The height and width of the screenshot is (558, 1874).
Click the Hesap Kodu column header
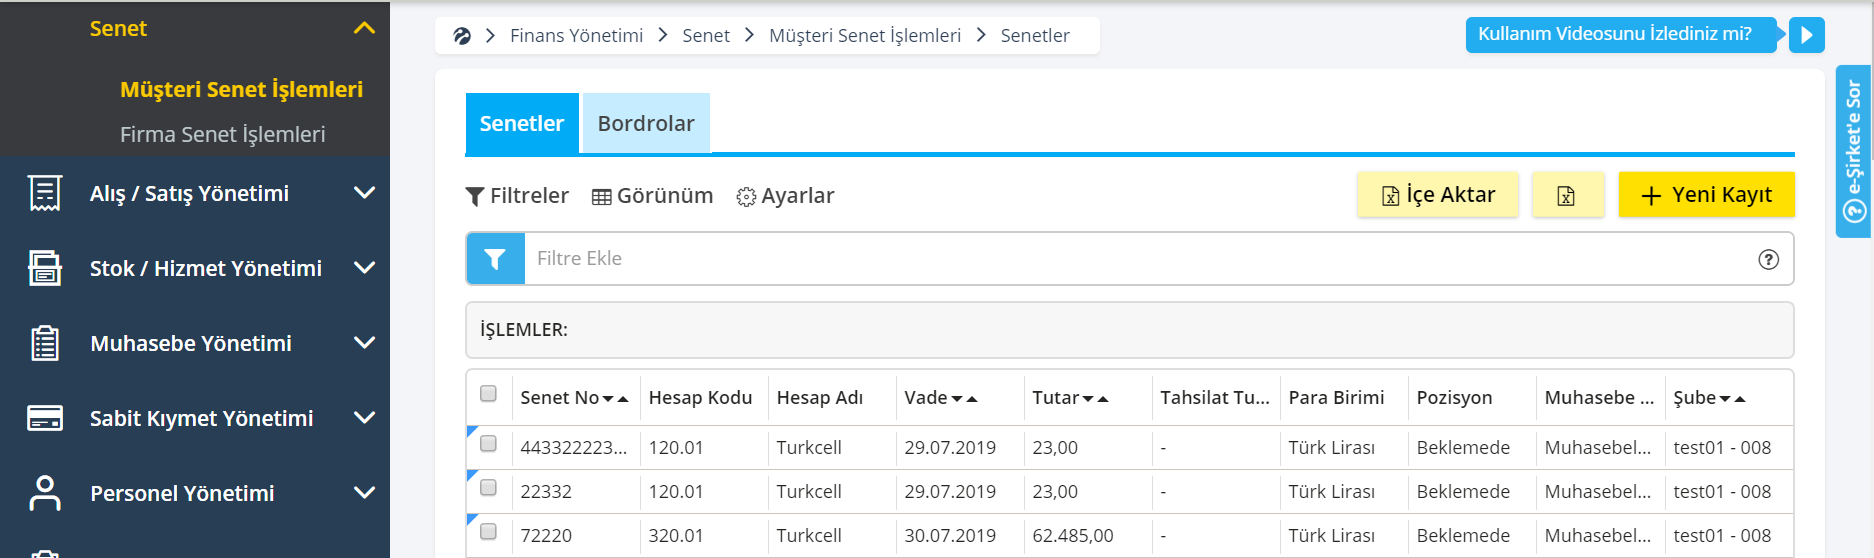pos(700,398)
